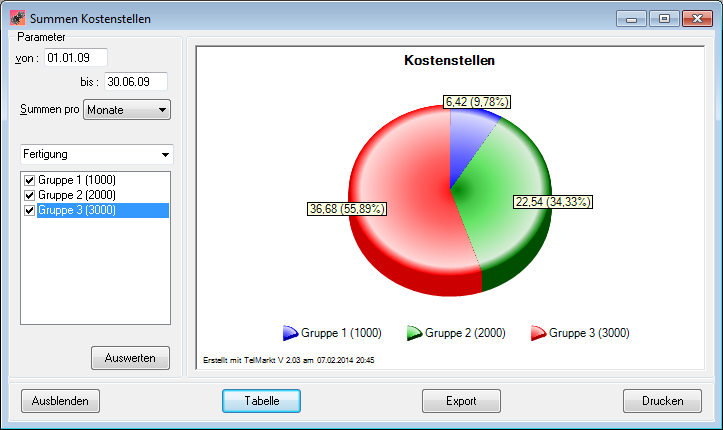Click the app icon in title bar
This screenshot has height=430, width=723.
[x=17, y=17]
